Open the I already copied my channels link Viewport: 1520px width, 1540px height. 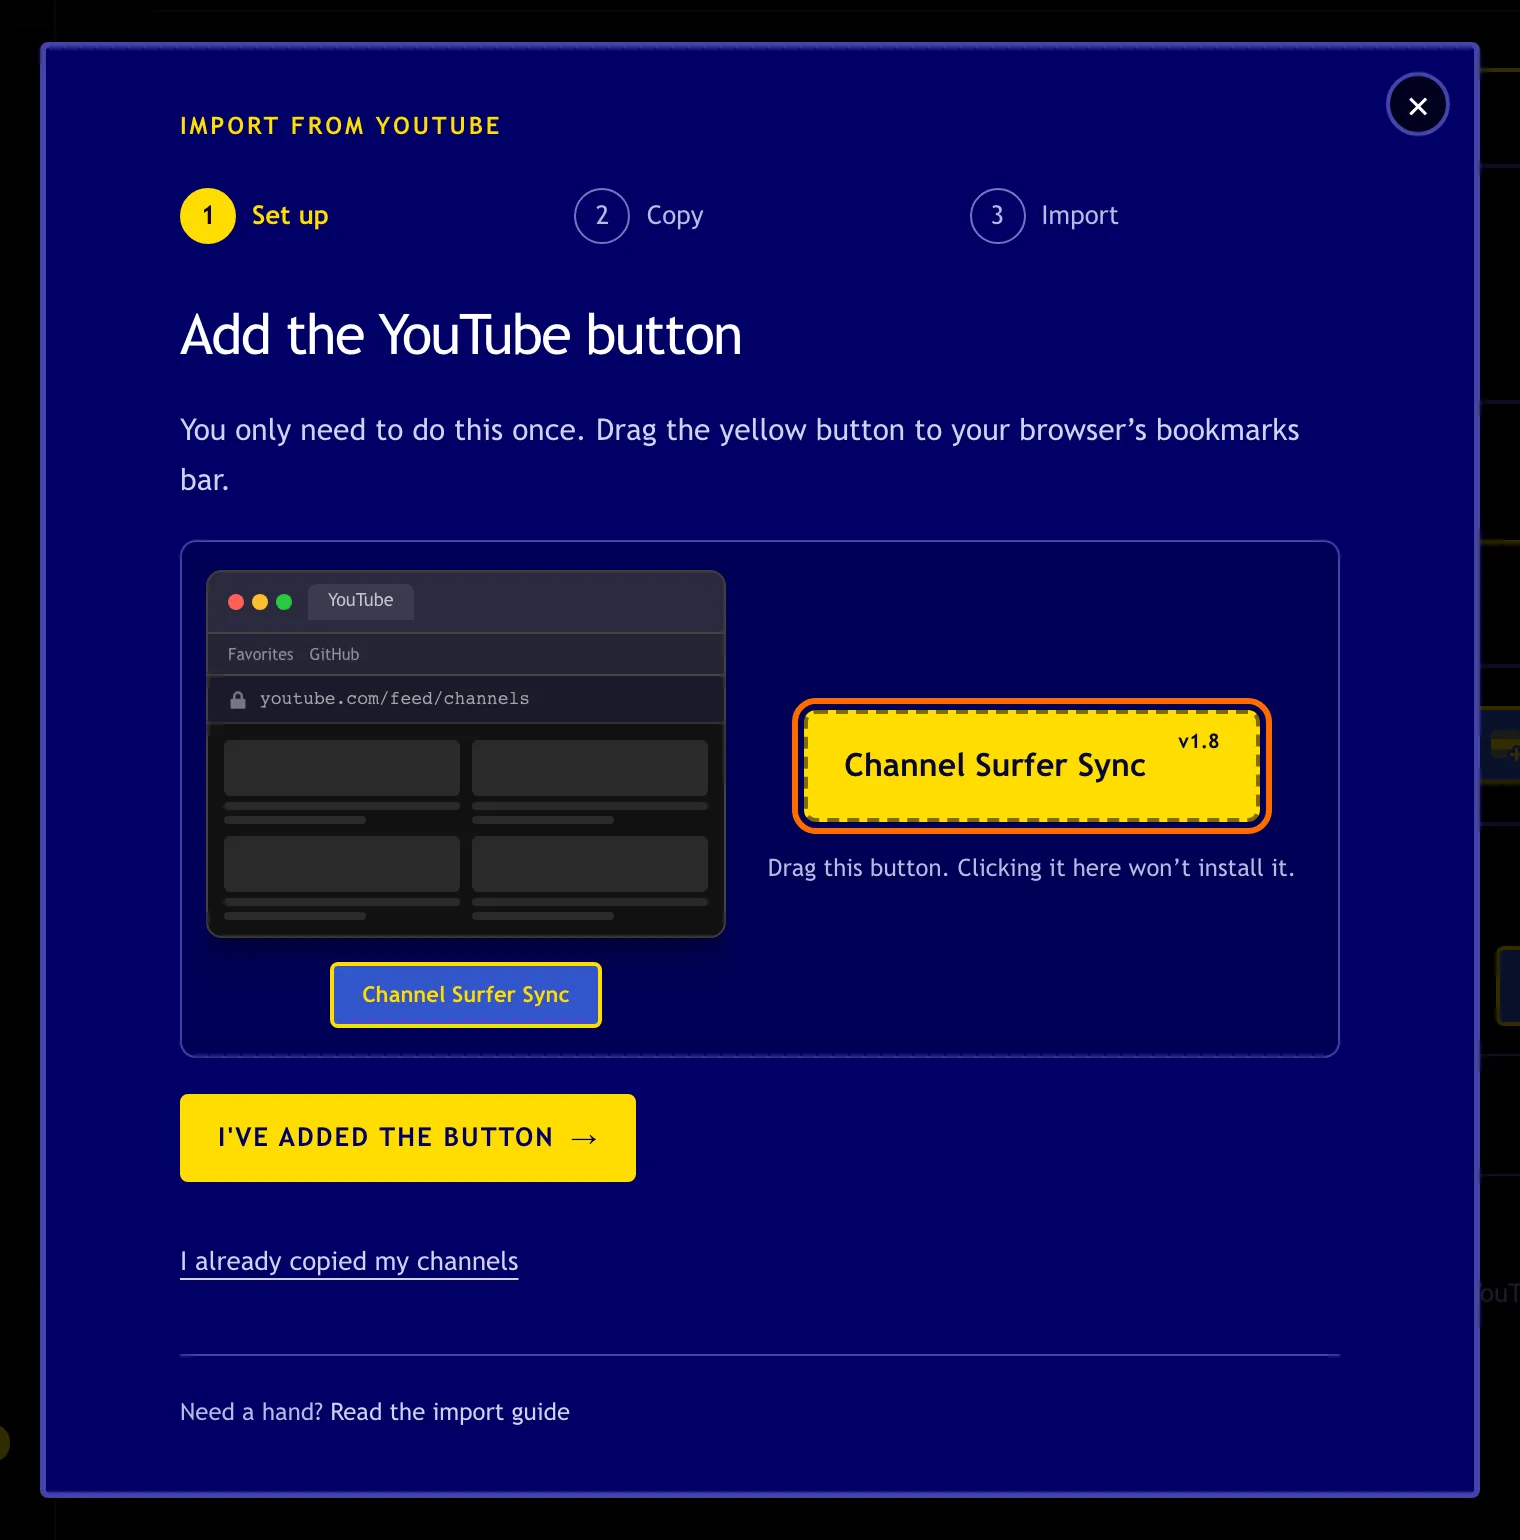click(349, 1262)
